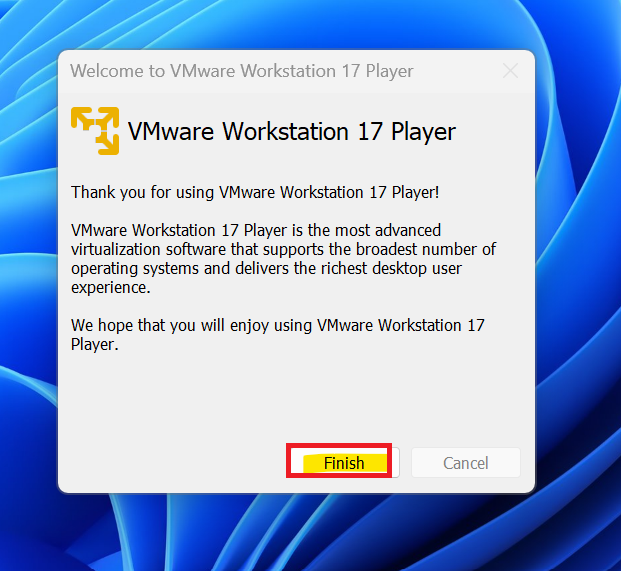This screenshot has height=571, width=621.
Task: Click the VMware Workstation Player logo icon
Action: point(95,131)
